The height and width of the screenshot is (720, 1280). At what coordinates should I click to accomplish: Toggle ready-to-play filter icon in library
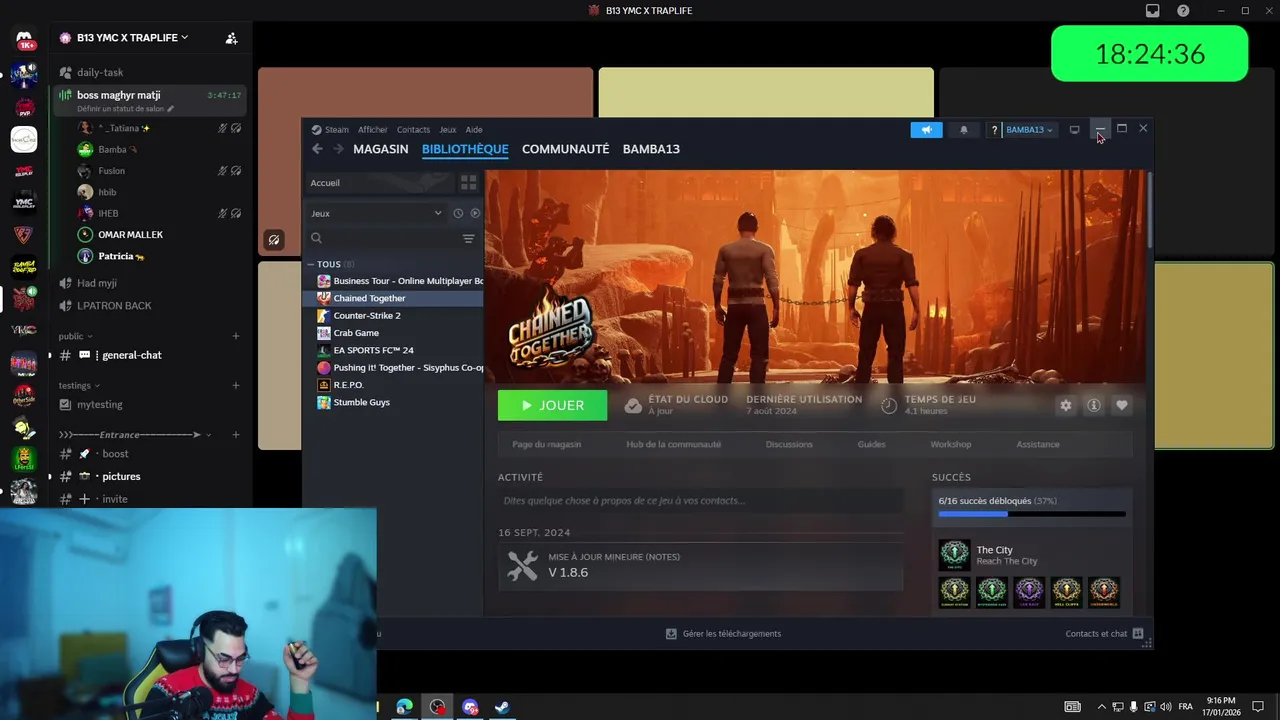(475, 213)
